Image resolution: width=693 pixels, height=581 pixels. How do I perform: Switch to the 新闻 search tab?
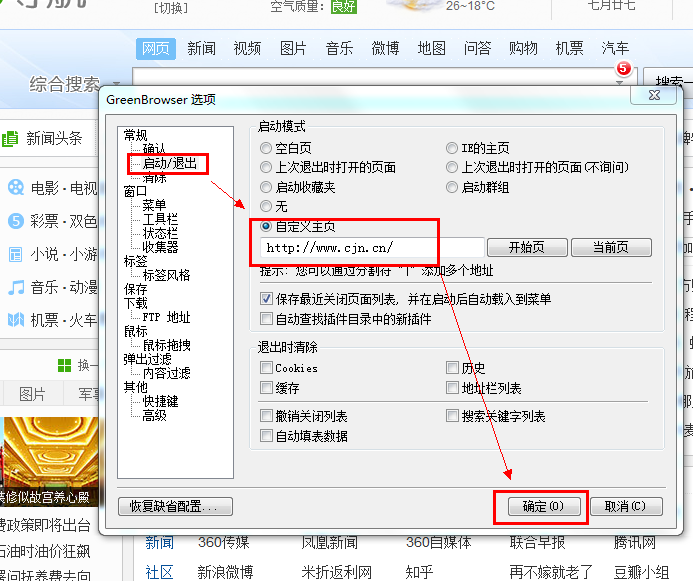[x=201, y=48]
